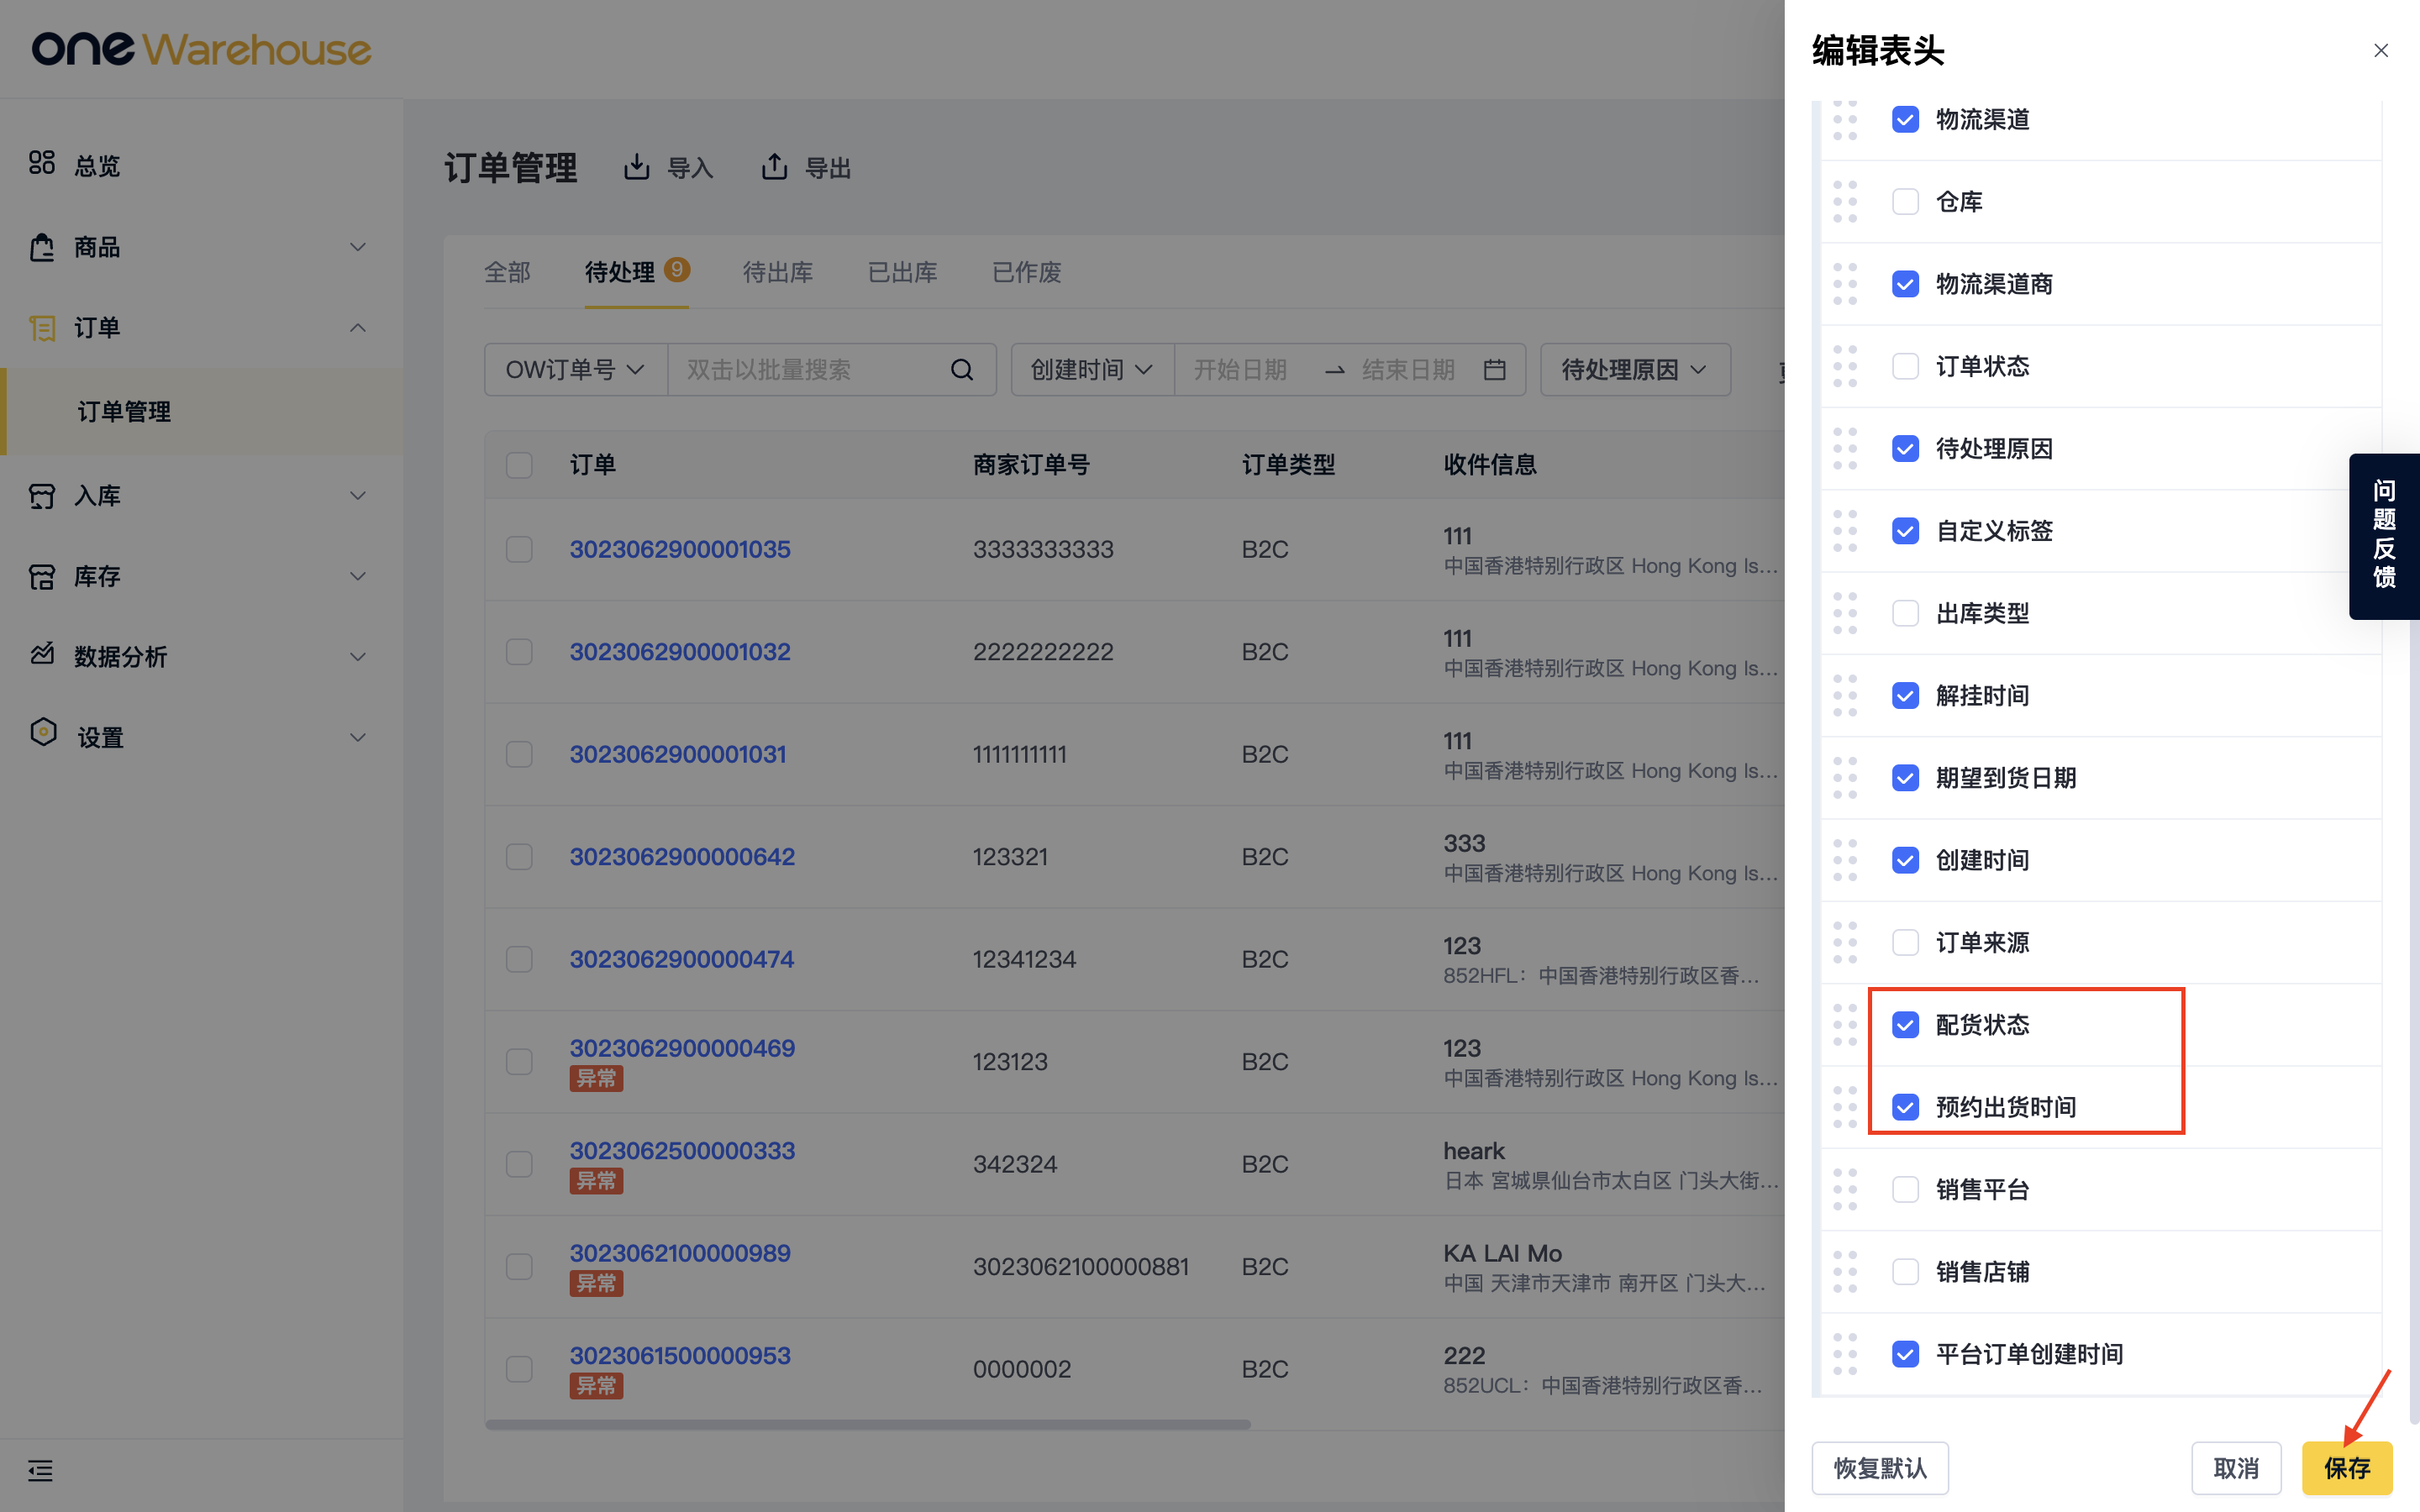Grab the drag handle for 仓库
The width and height of the screenshot is (2420, 1512).
click(1845, 202)
